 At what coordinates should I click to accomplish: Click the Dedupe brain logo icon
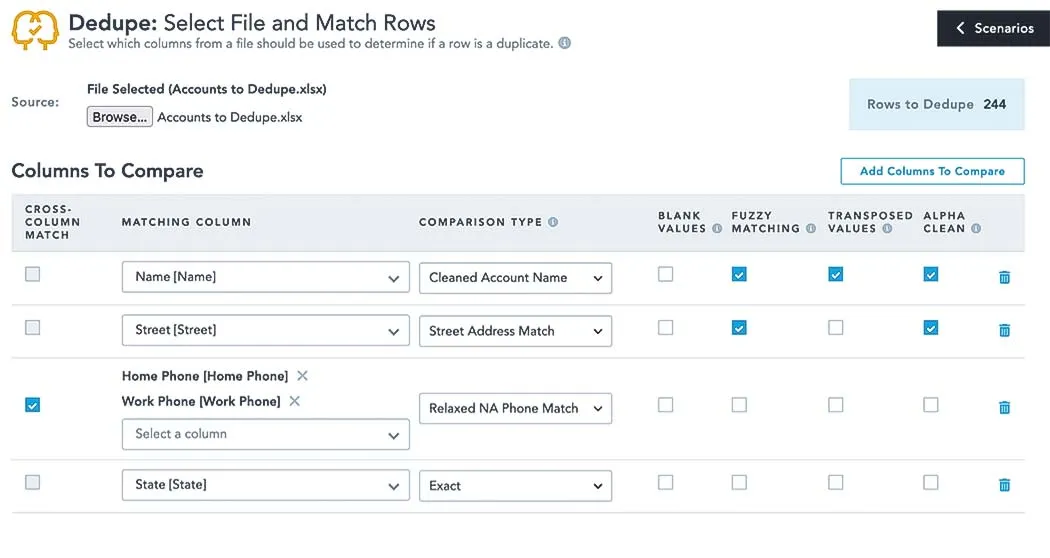[x=35, y=30]
